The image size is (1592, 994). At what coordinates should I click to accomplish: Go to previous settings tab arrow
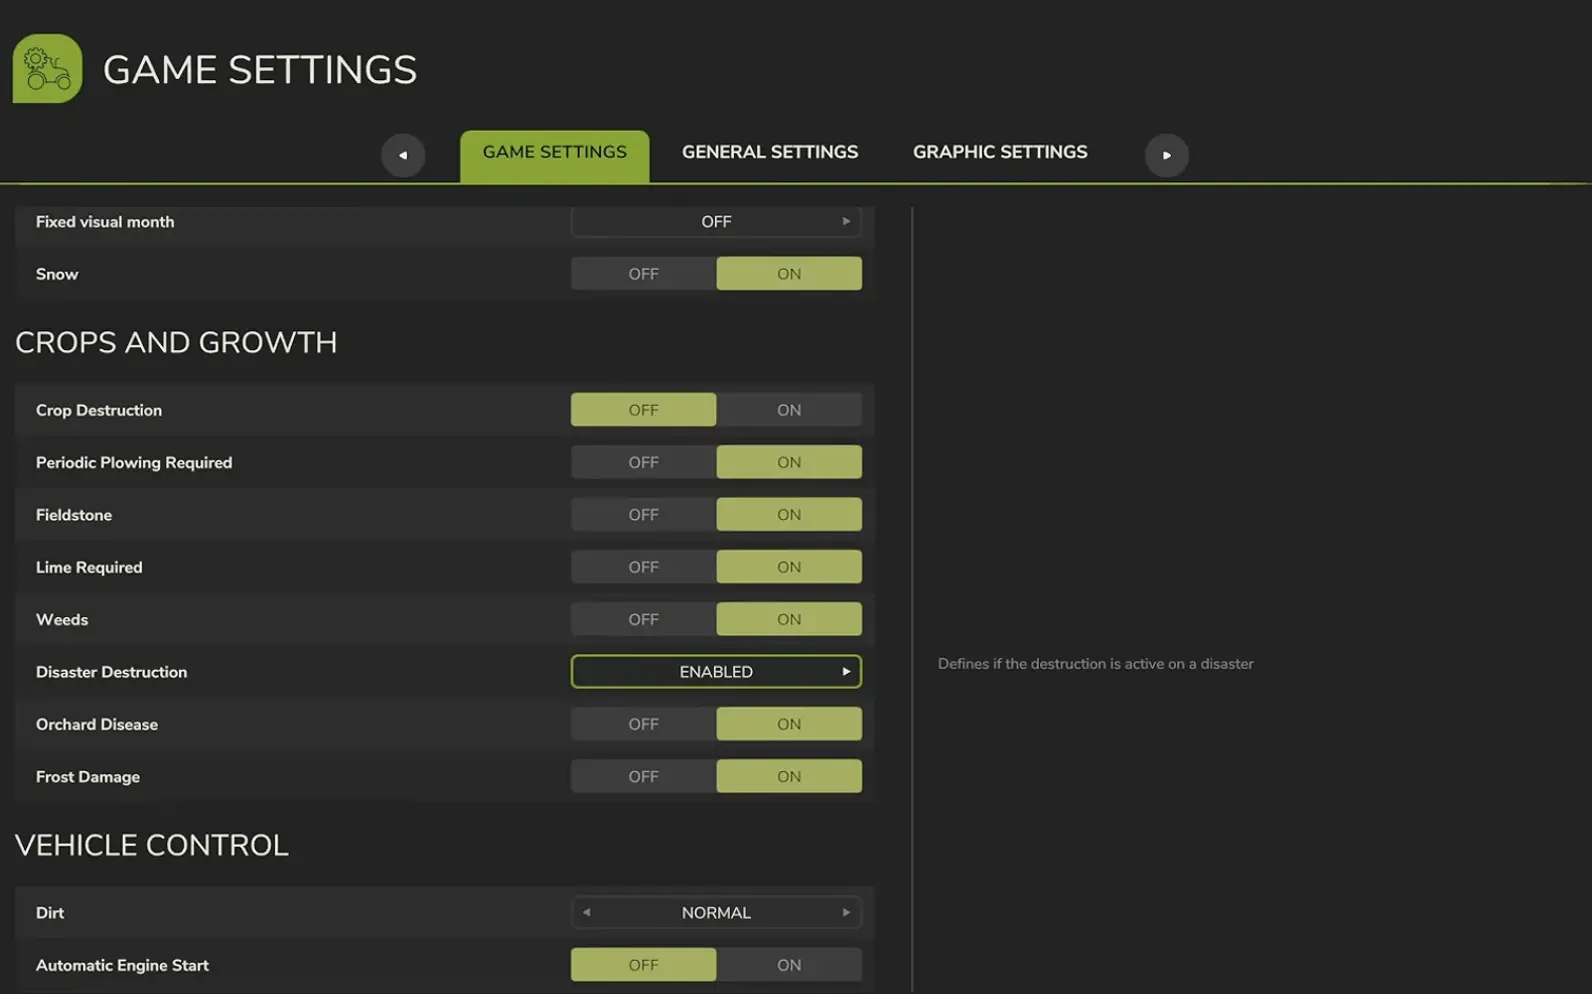(x=403, y=155)
